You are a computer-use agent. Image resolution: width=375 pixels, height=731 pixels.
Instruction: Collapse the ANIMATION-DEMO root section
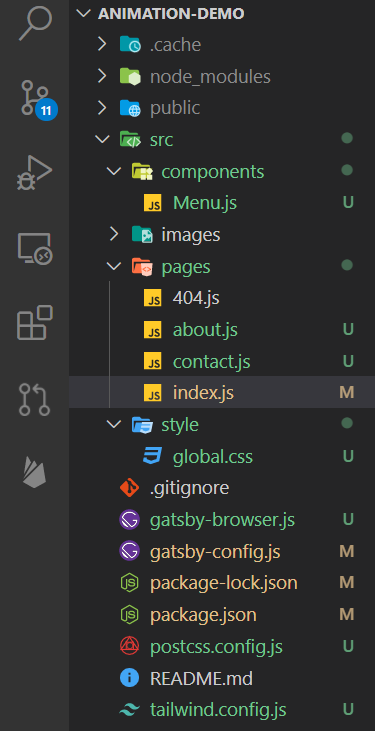click(x=83, y=14)
